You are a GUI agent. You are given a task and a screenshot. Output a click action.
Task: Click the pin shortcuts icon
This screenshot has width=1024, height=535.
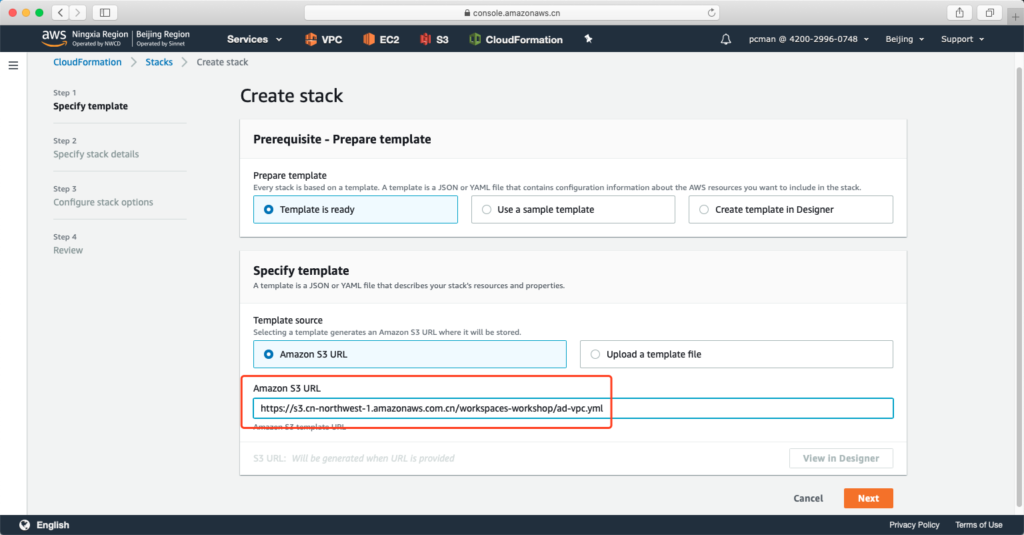588,39
